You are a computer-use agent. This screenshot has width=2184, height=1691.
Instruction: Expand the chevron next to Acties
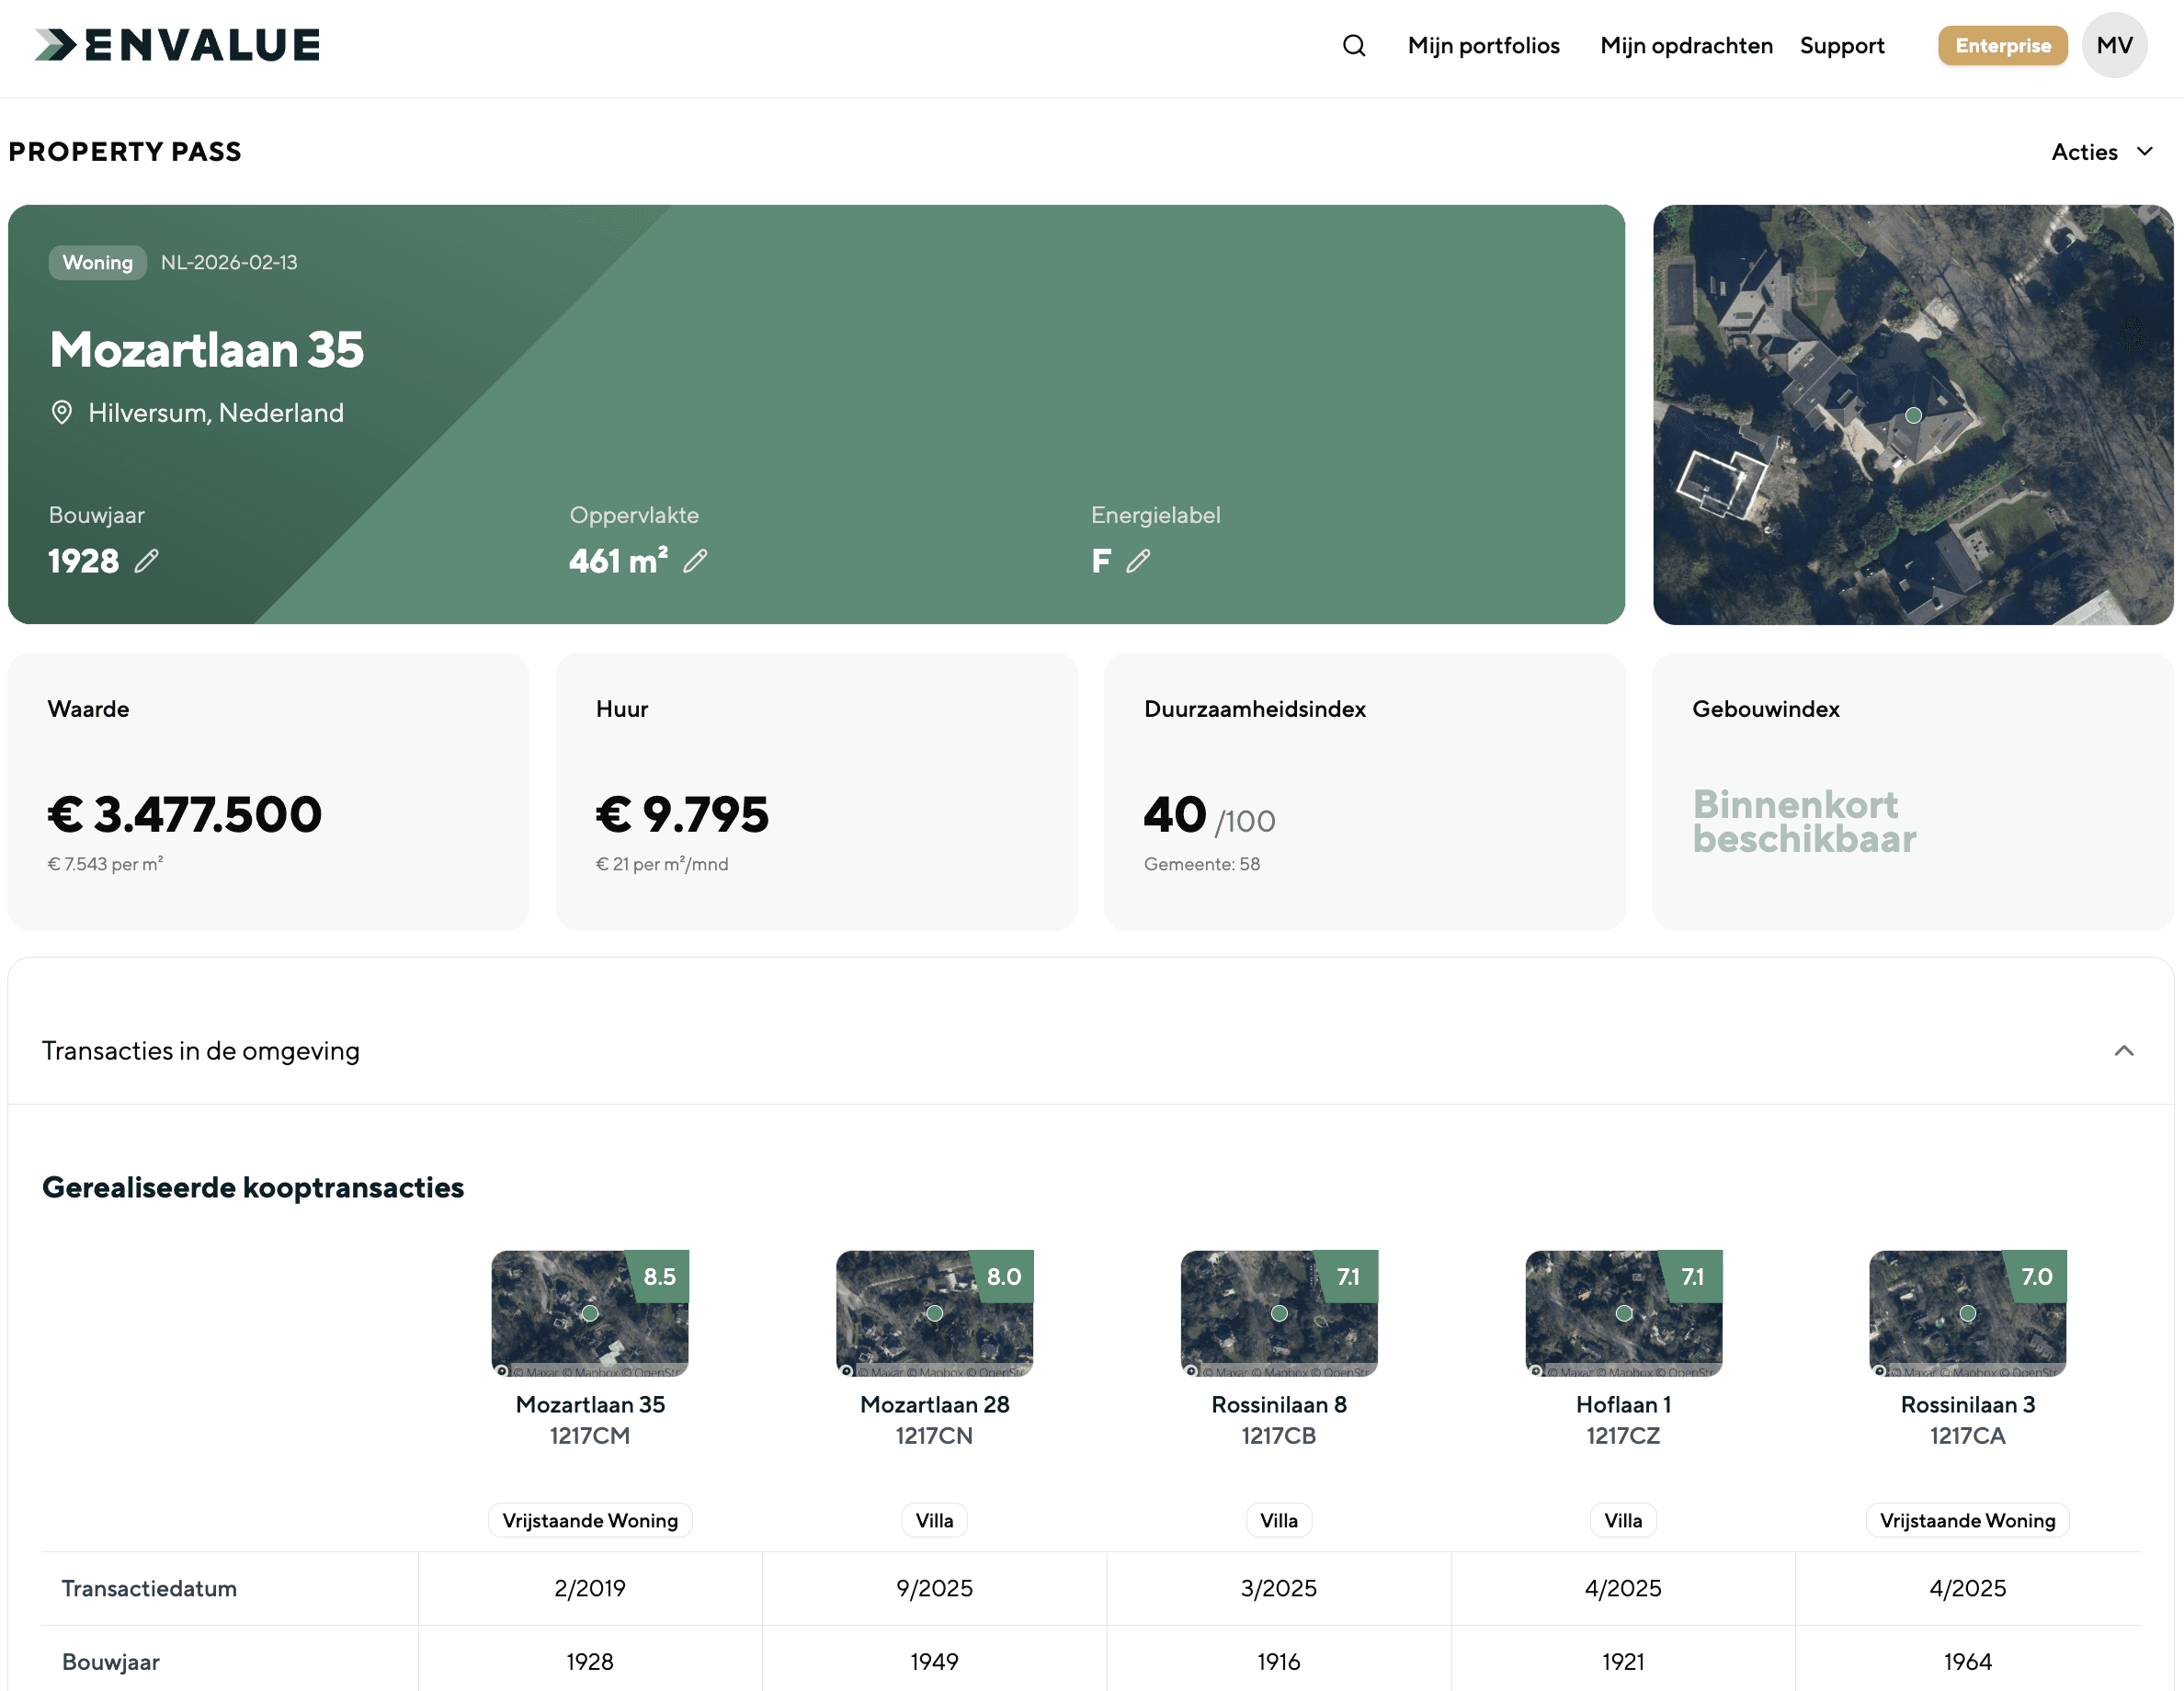(x=2145, y=151)
